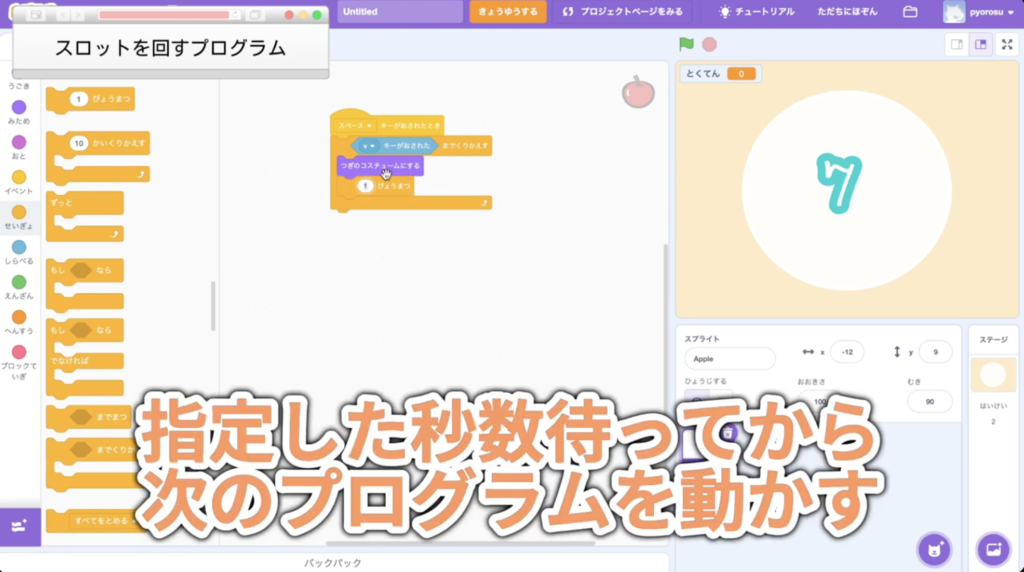Screen dimensions: 1024x572
Task: Click the choose a sprite button
Action: pyautogui.click(x=934, y=549)
